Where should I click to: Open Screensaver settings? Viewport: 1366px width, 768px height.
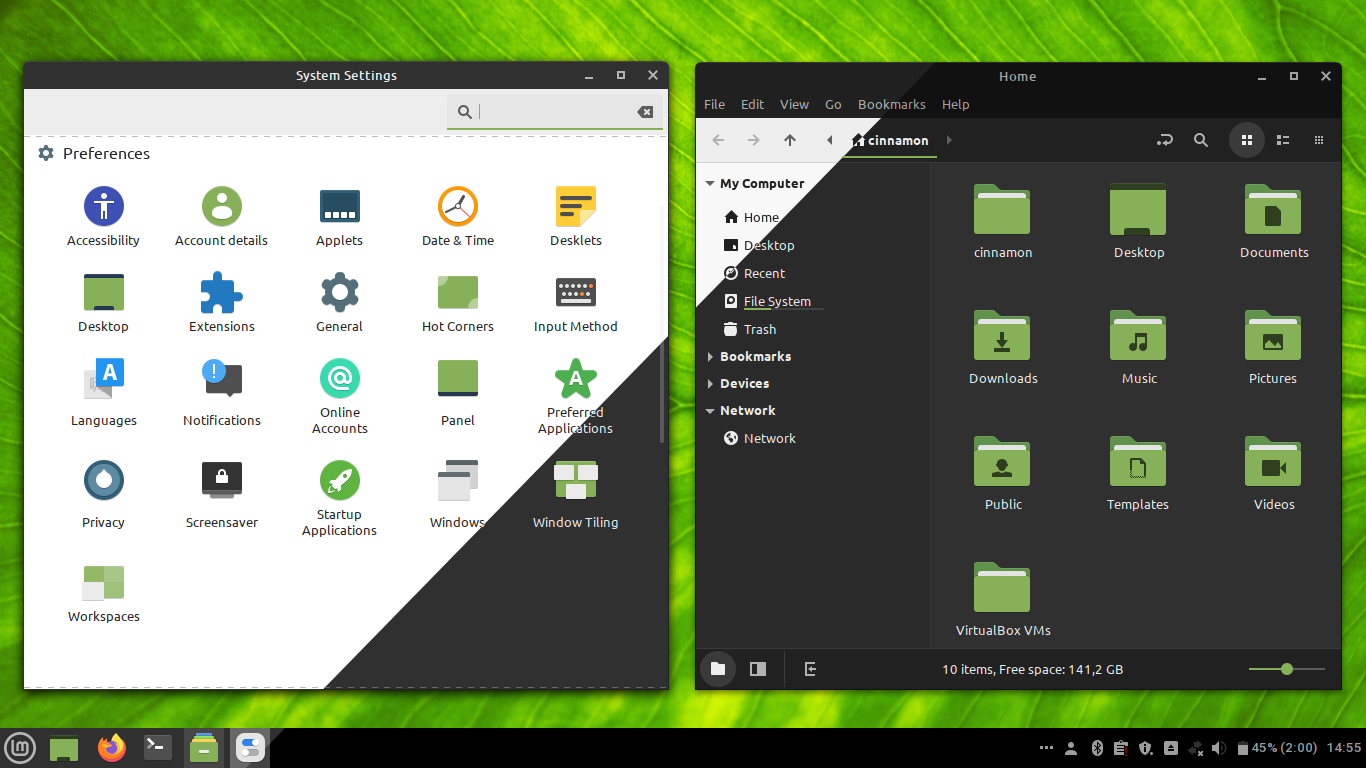[222, 495]
